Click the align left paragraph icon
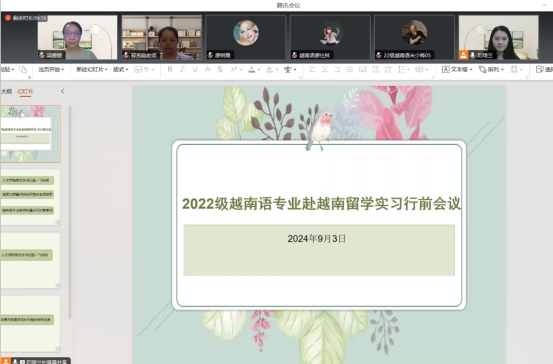This screenshot has width=553, height=364. tap(312, 69)
